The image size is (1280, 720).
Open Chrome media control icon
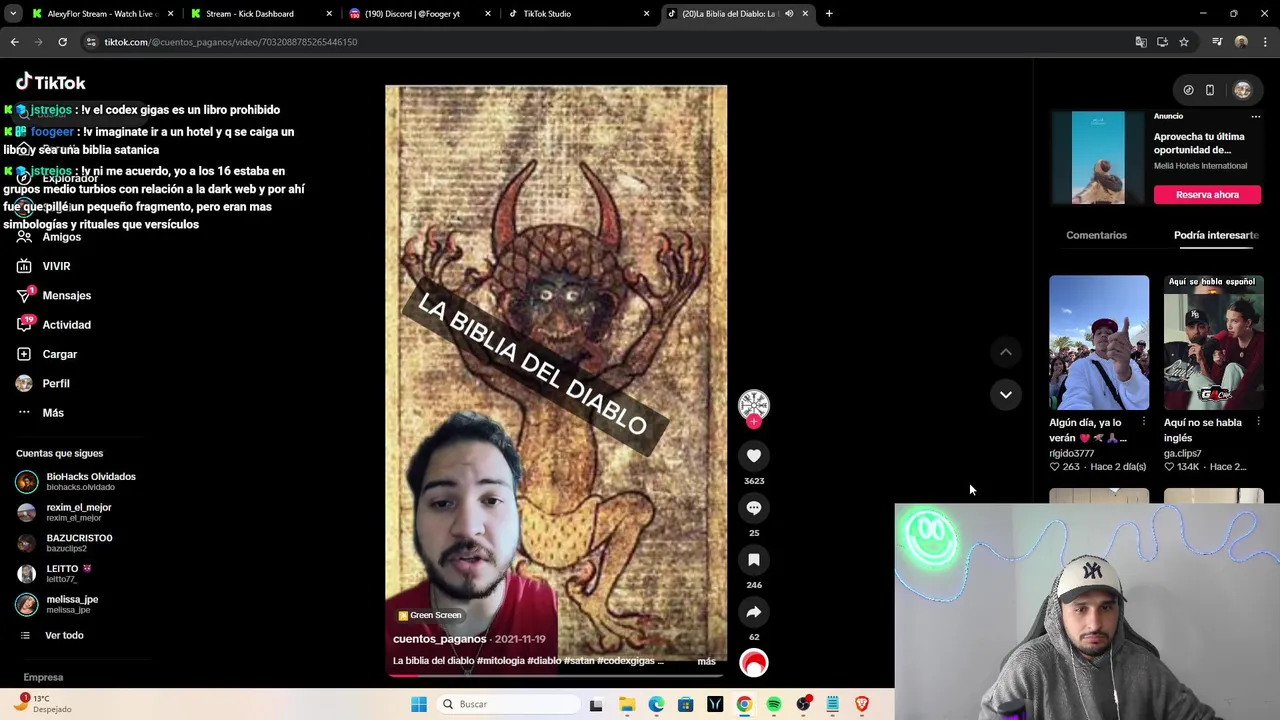[1217, 42]
